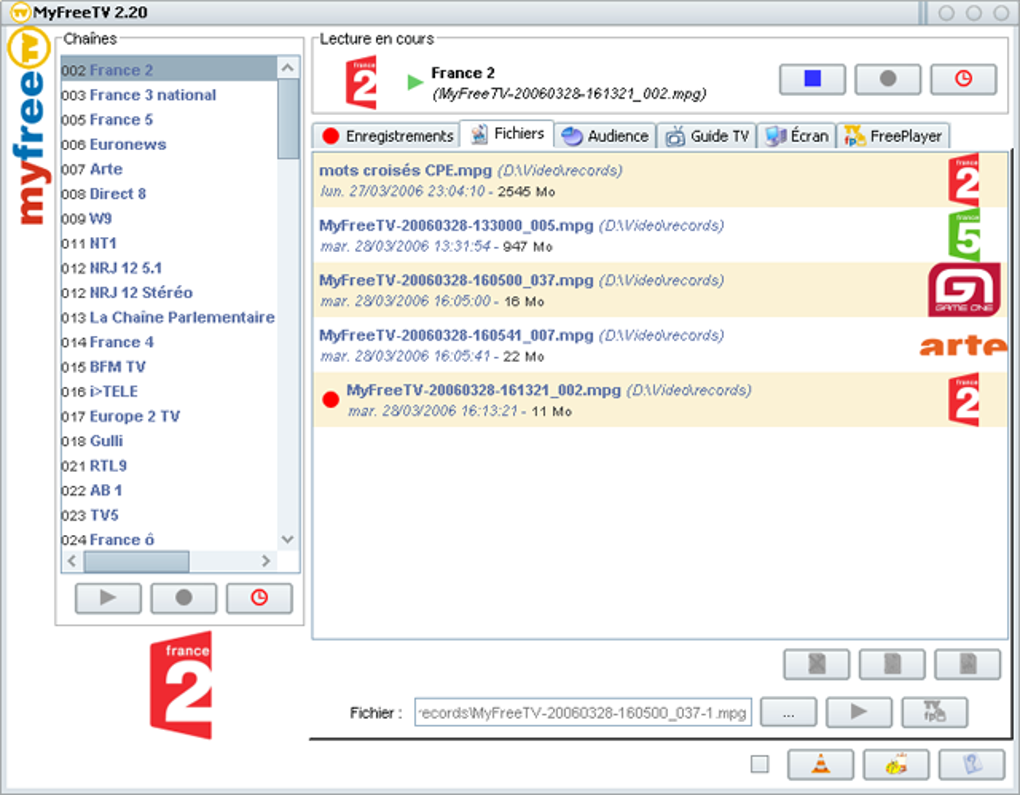Select channel 013 La Chaîne Parlementaire
The height and width of the screenshot is (795, 1020).
[x=169, y=317]
